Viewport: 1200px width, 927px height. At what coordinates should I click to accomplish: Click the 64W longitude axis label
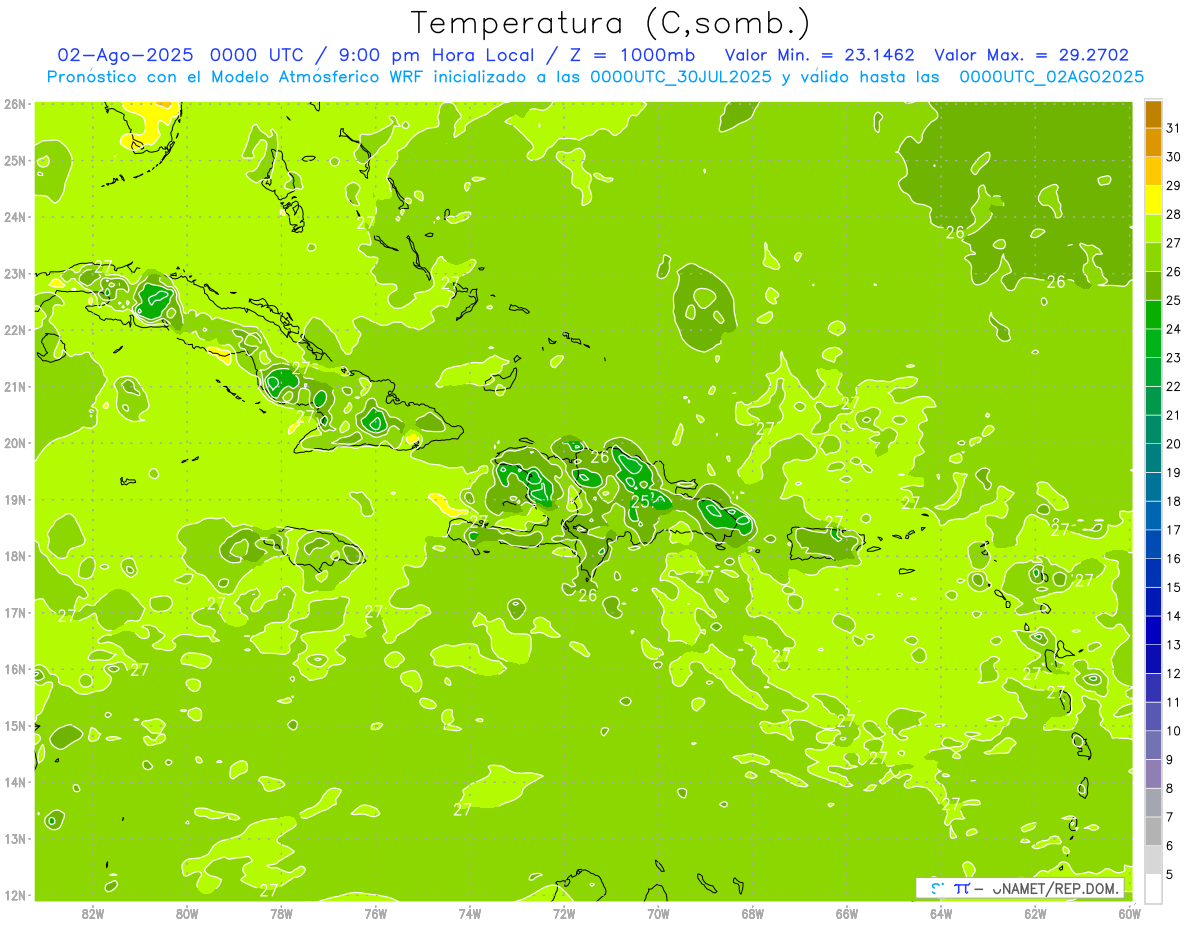click(x=941, y=913)
